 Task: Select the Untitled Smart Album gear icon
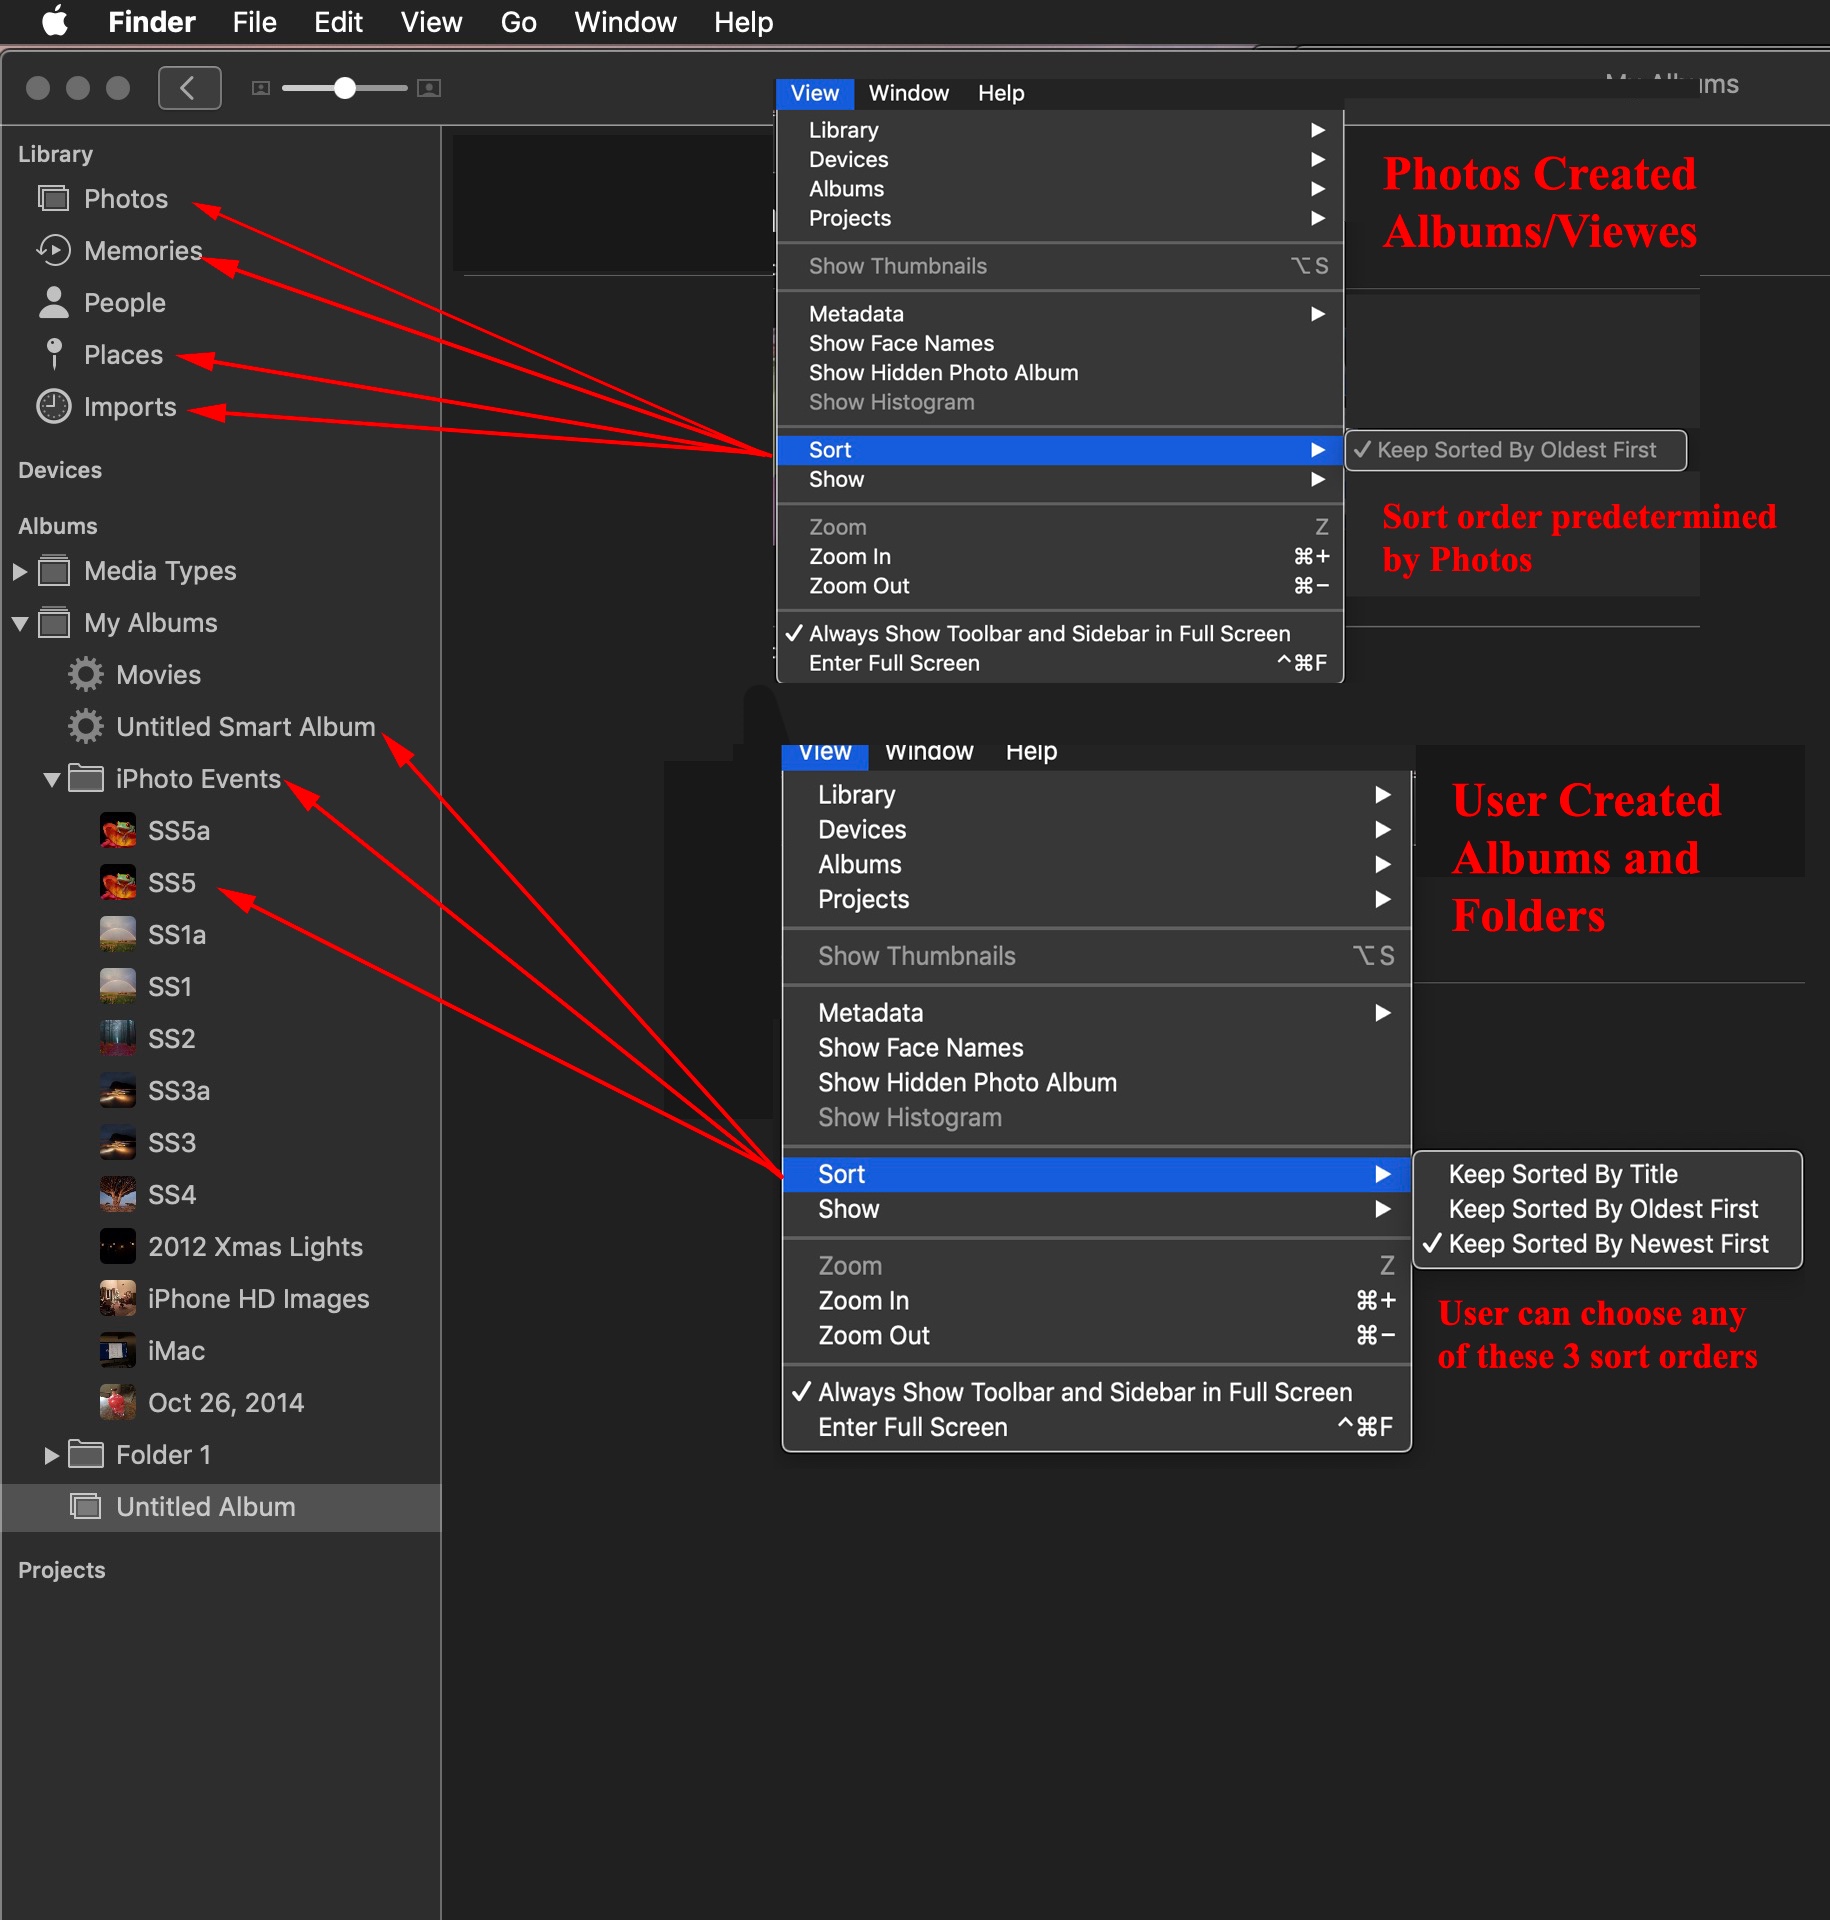click(x=86, y=727)
